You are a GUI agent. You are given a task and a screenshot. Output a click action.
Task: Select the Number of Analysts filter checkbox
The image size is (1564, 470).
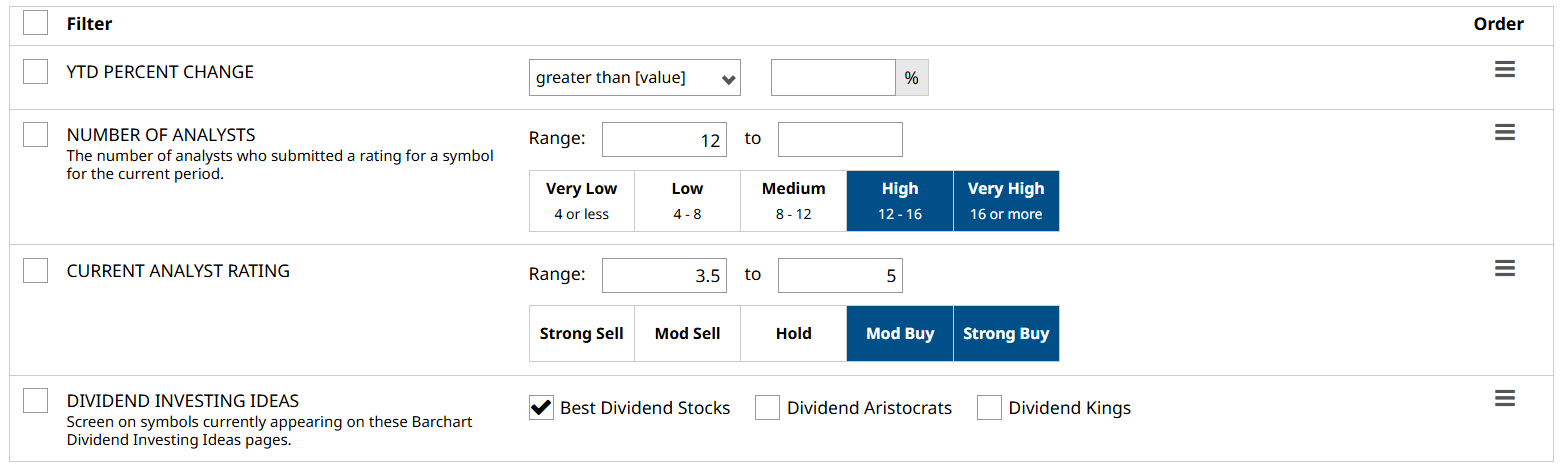pos(35,134)
